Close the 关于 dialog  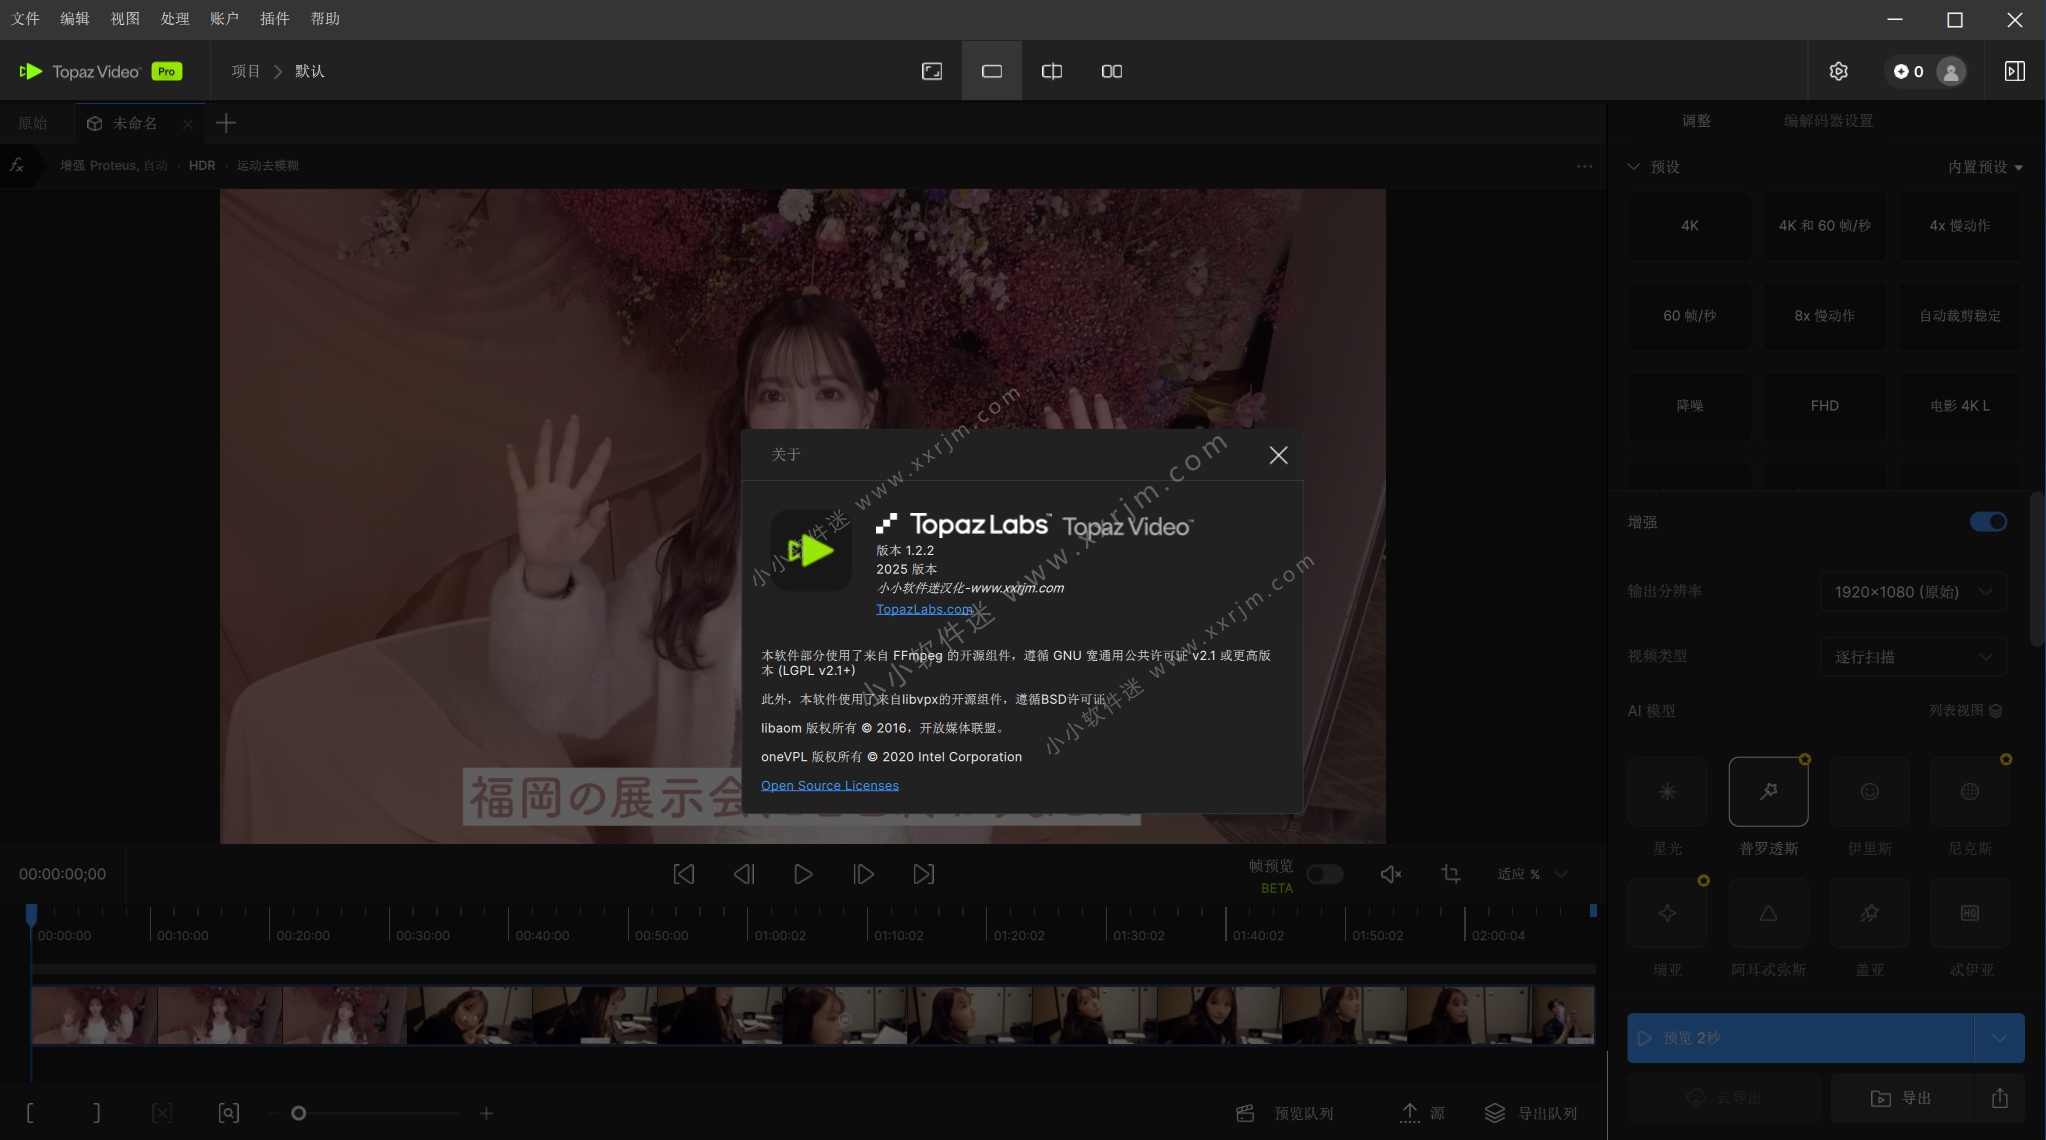pyautogui.click(x=1277, y=455)
